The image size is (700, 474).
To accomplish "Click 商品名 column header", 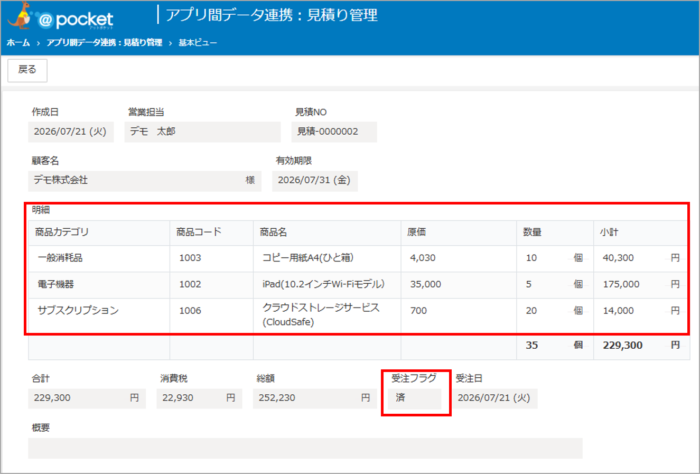I will click(327, 233).
